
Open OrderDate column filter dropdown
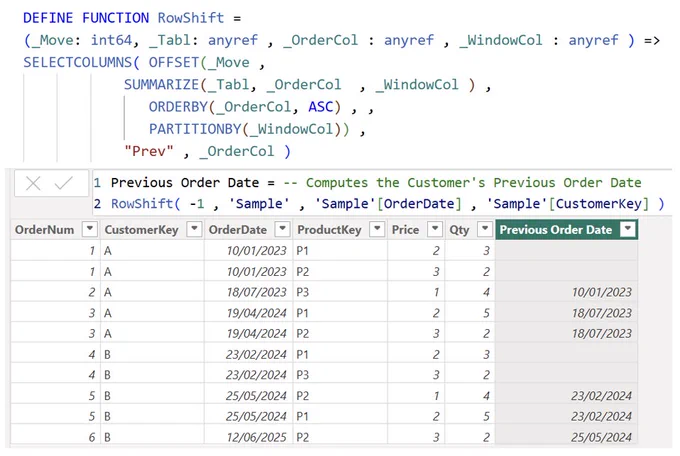tap(282, 229)
